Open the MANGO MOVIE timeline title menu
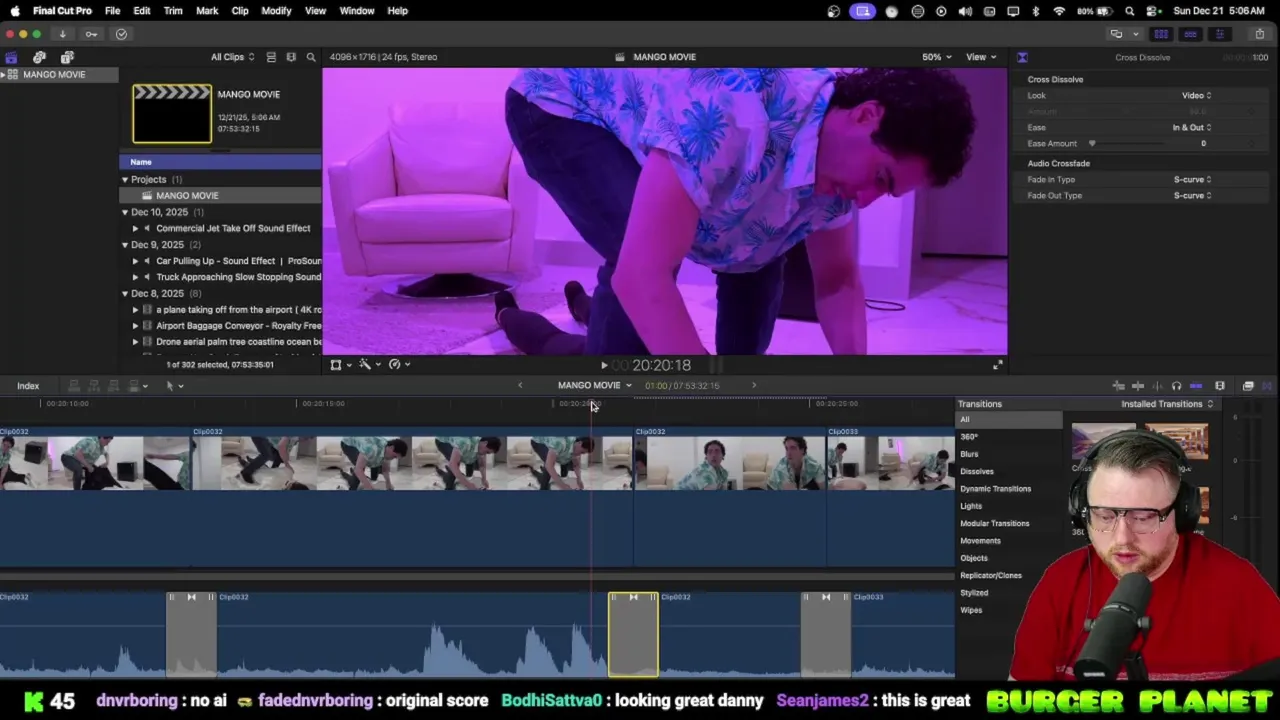The width and height of the screenshot is (1280, 720). click(x=594, y=385)
